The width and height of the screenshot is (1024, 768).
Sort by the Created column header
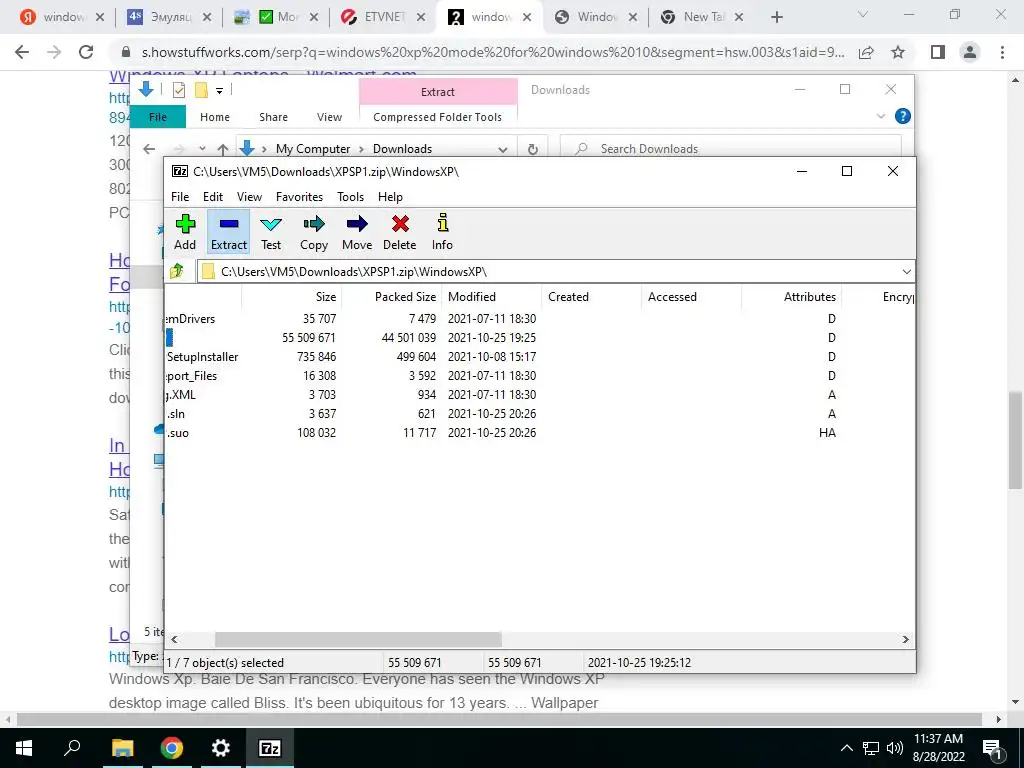tap(591, 296)
